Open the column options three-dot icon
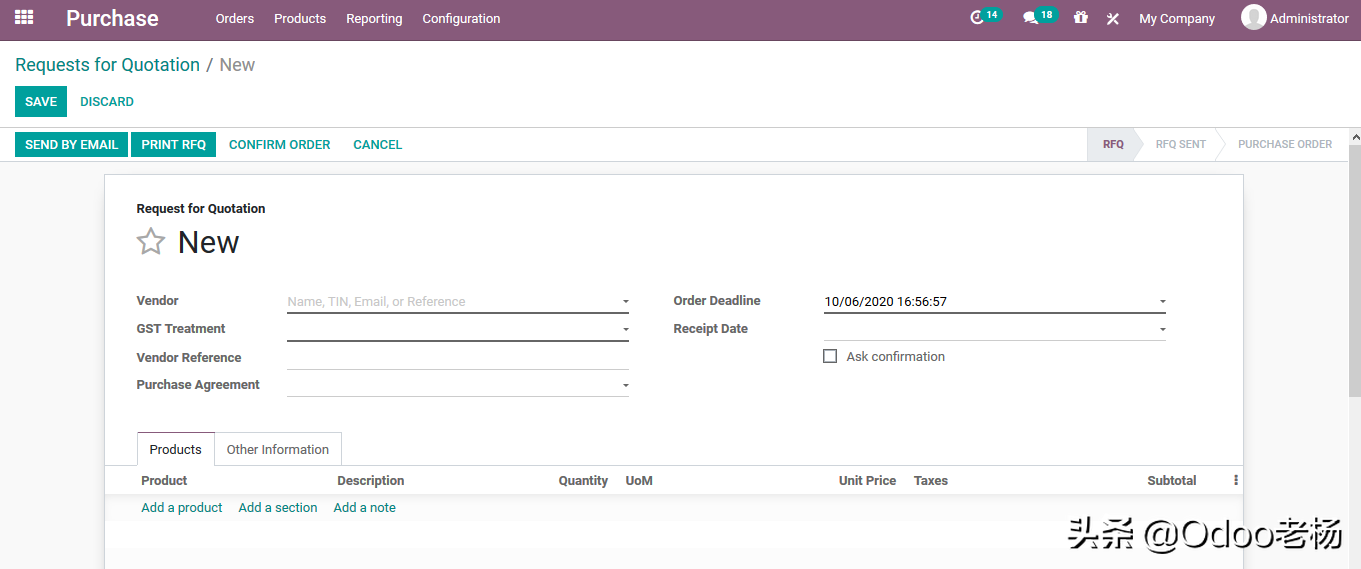 (1236, 481)
